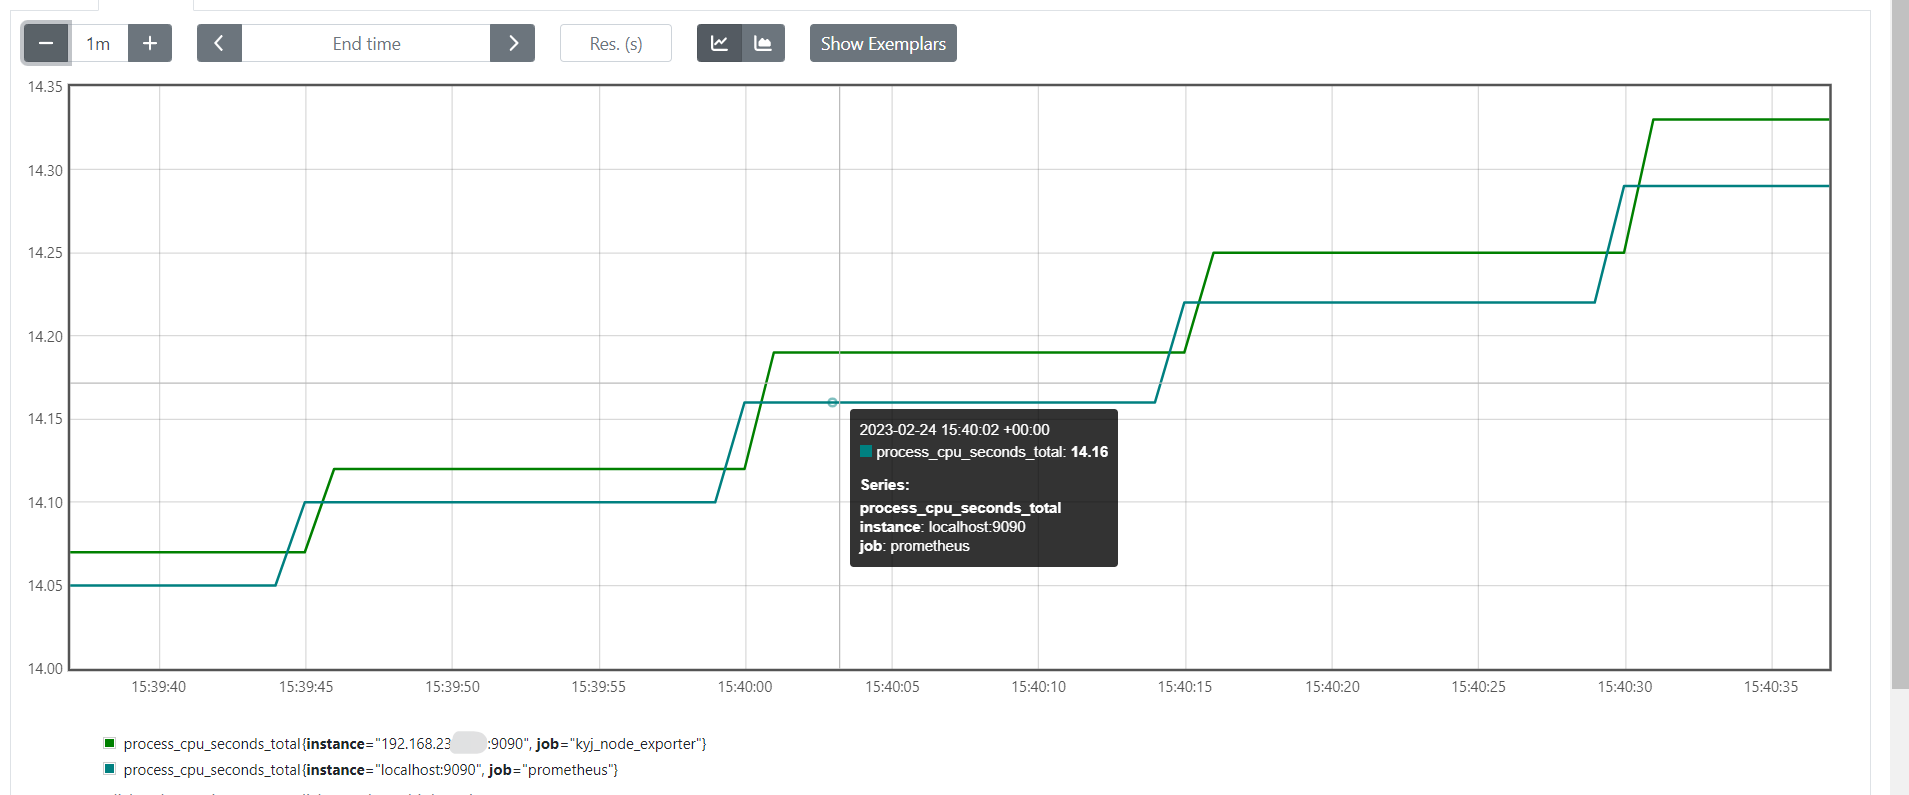This screenshot has height=795, width=1909.
Task: Go to previous end time
Action: [219, 43]
